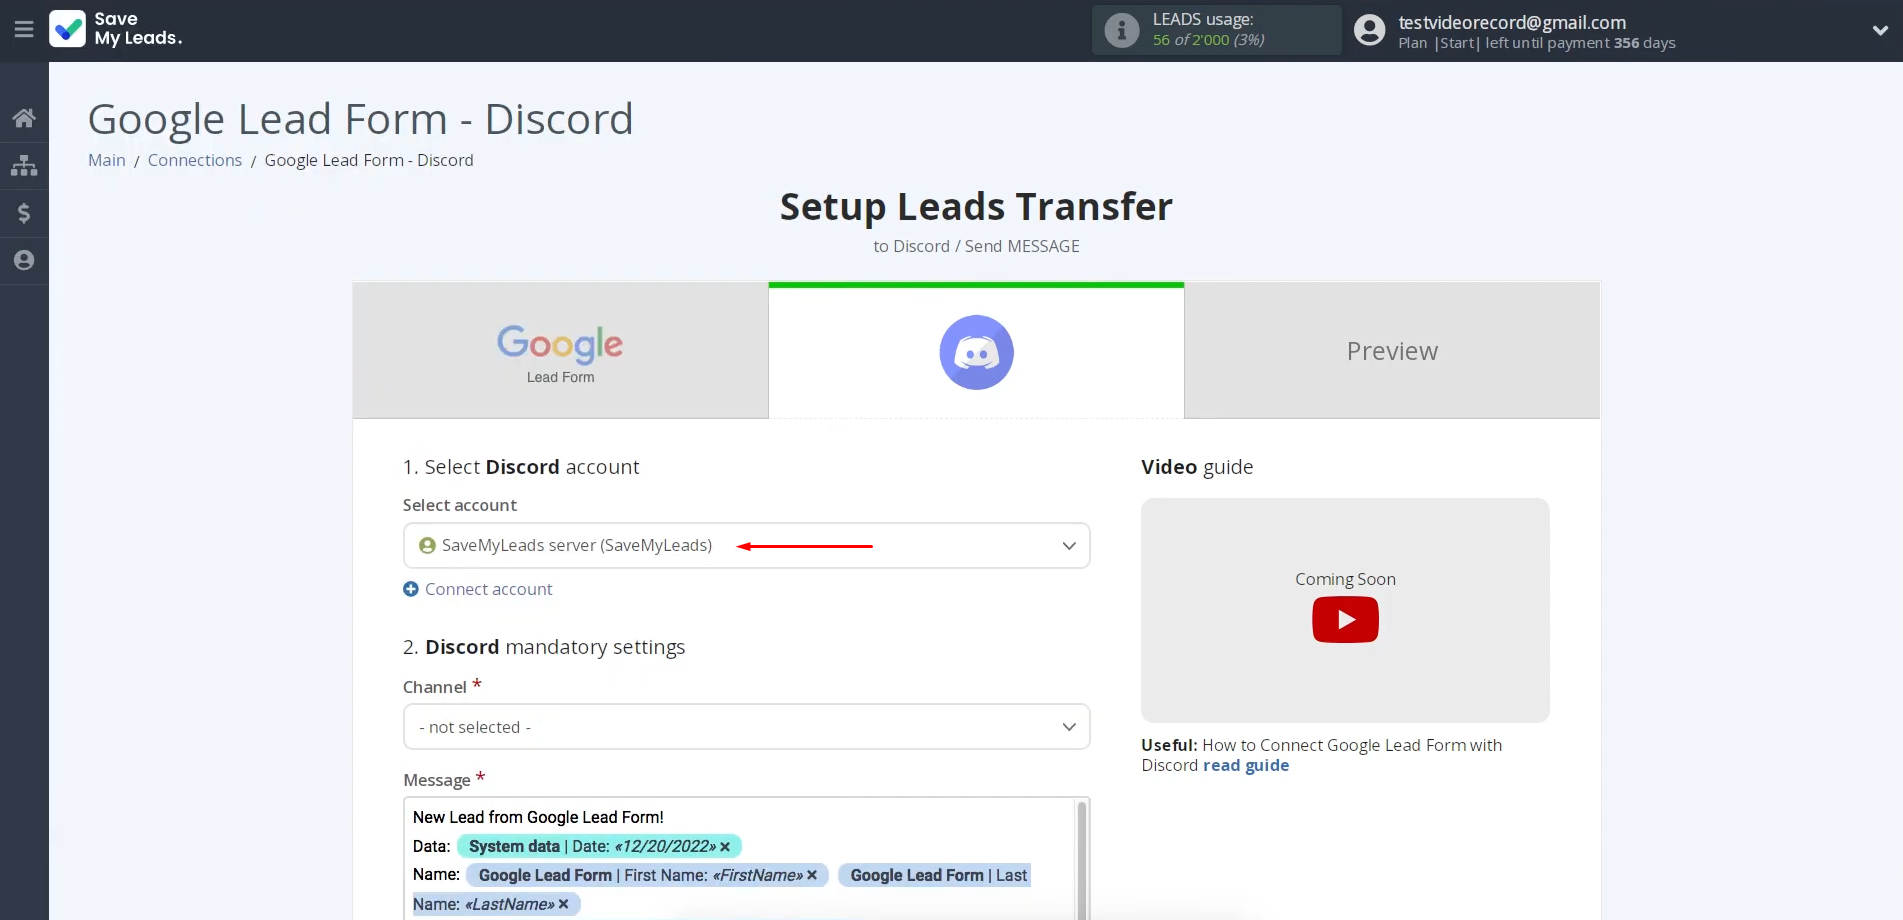1903x920 pixels.
Task: Click the Connect account link
Action: 488,589
